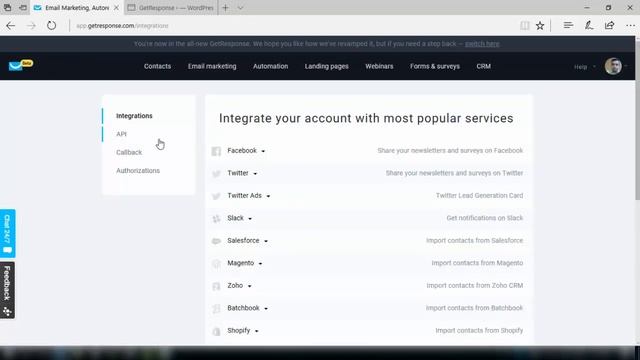Viewport: 640px width, 360px height.
Task: Click the Batchbook logo icon
Action: point(216,308)
